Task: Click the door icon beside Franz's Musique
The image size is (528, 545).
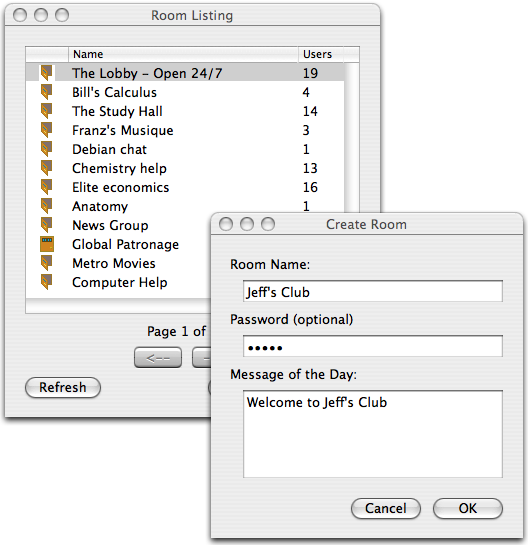Action: (47, 130)
